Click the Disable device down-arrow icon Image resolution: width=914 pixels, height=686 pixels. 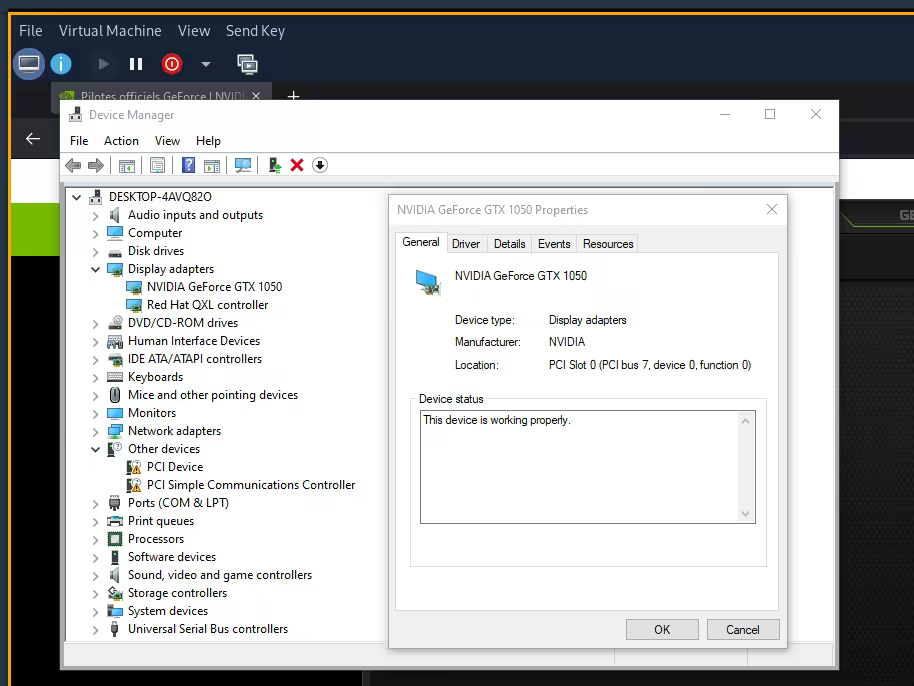click(319, 166)
